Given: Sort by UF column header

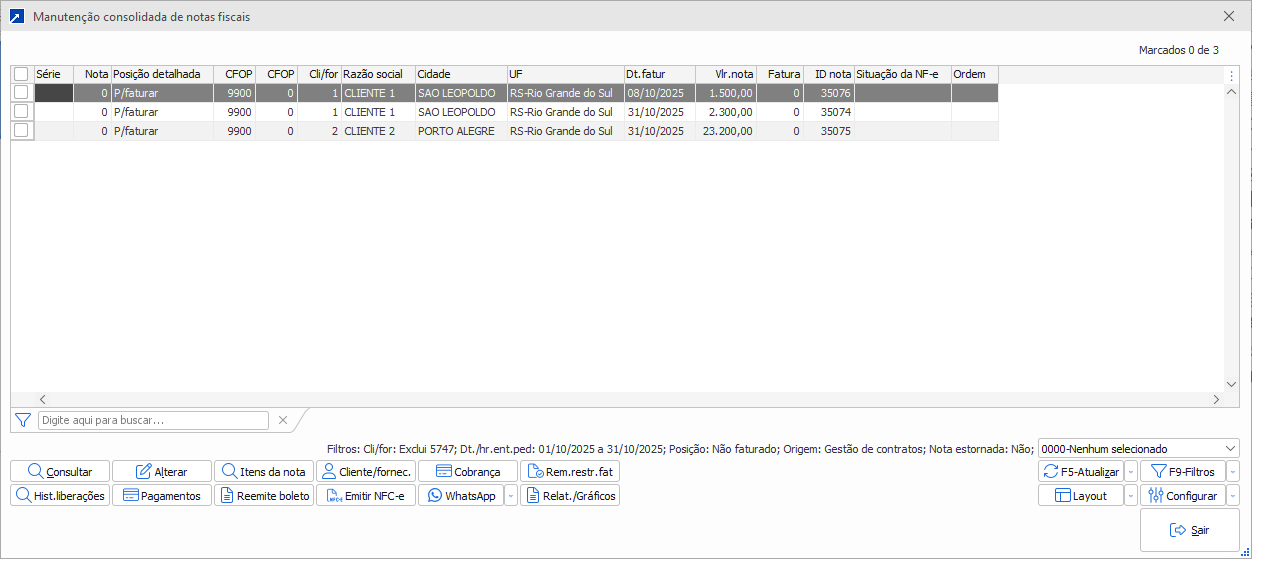Looking at the screenshot, I should pyautogui.click(x=565, y=74).
